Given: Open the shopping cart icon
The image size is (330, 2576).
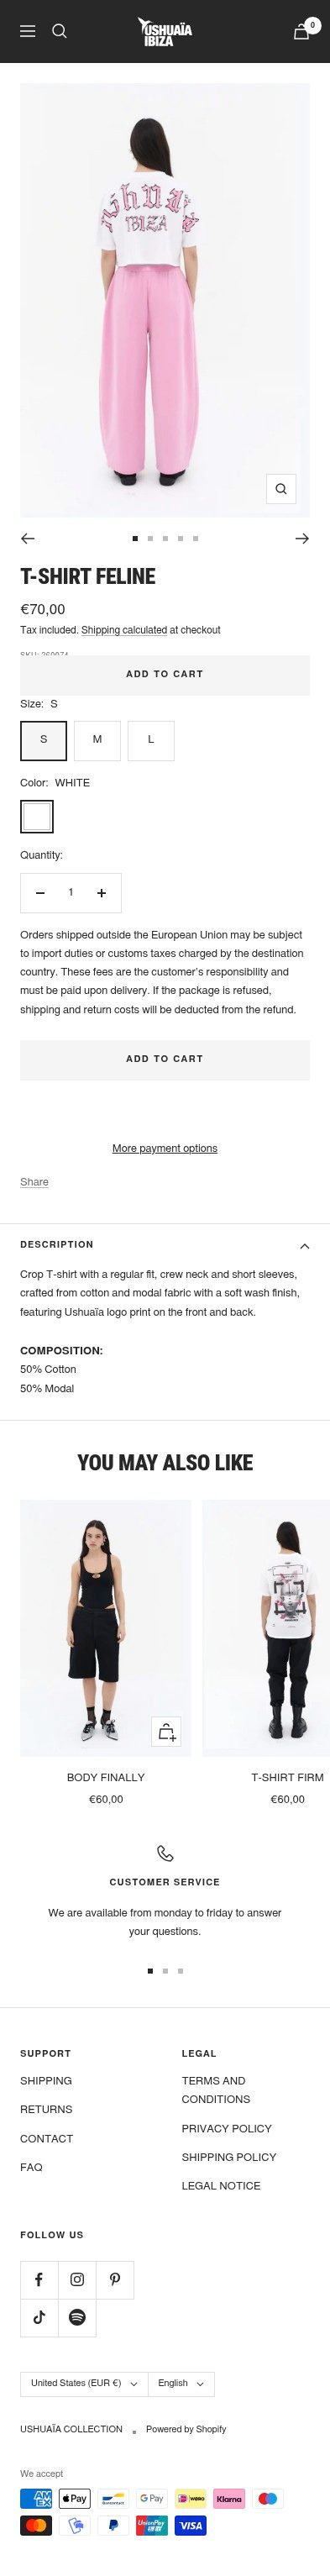Looking at the screenshot, I should click(x=301, y=31).
